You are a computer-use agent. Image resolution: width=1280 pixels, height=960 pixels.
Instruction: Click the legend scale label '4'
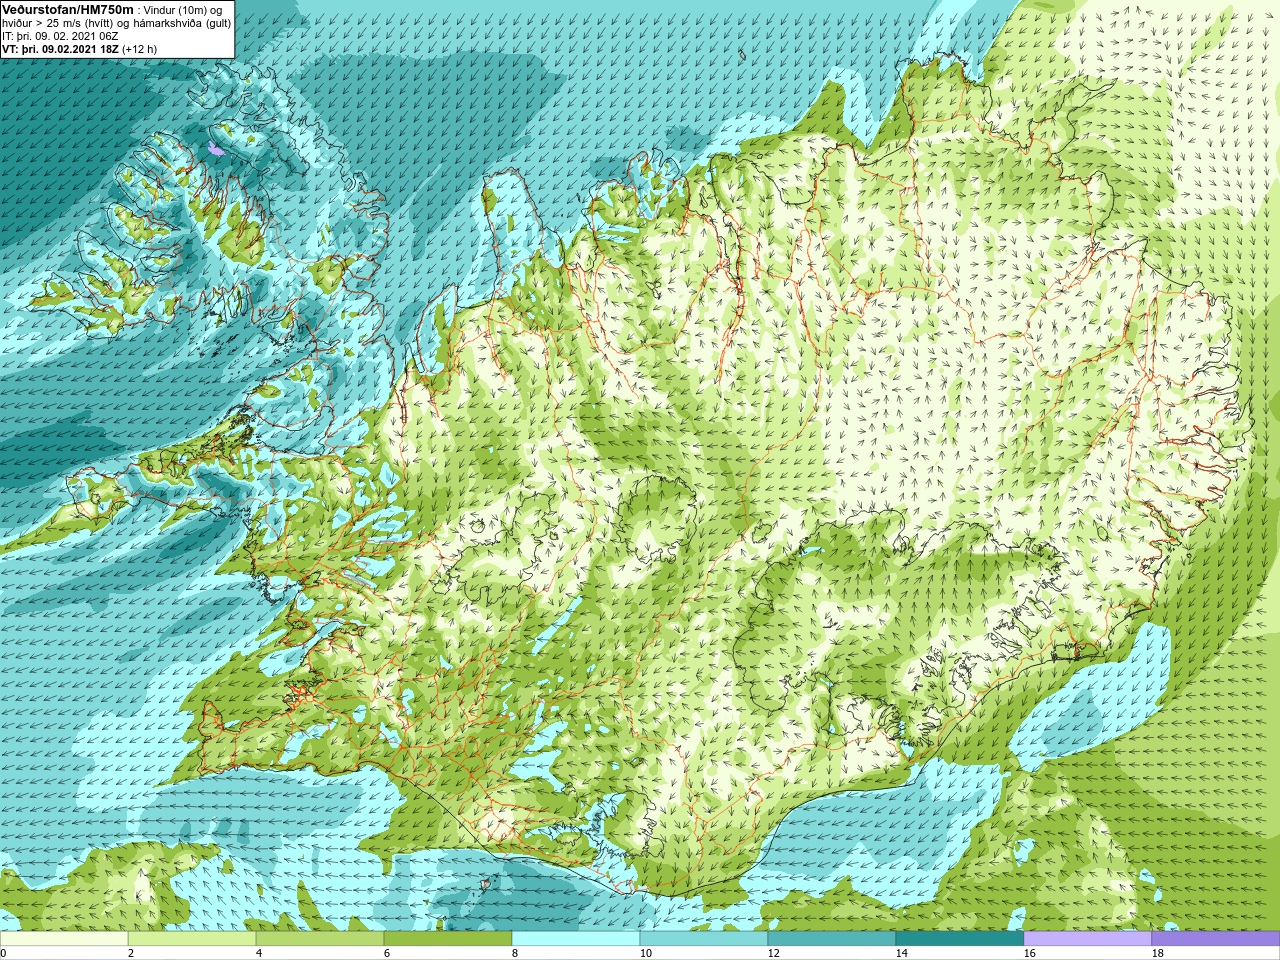tap(259, 953)
